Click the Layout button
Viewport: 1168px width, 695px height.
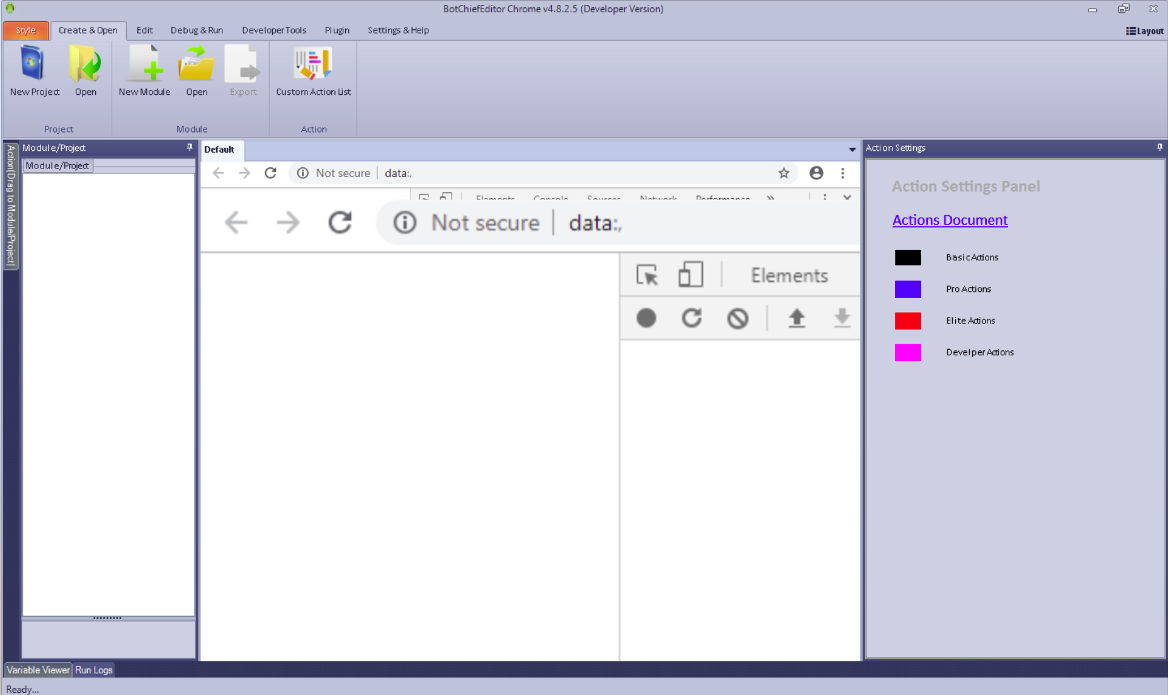point(1145,31)
